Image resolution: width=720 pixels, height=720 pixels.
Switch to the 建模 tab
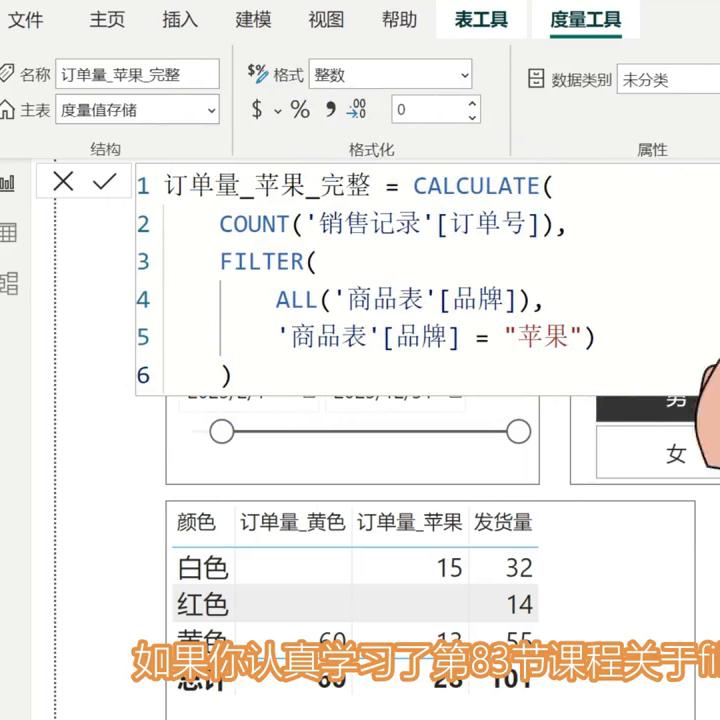[x=253, y=19]
